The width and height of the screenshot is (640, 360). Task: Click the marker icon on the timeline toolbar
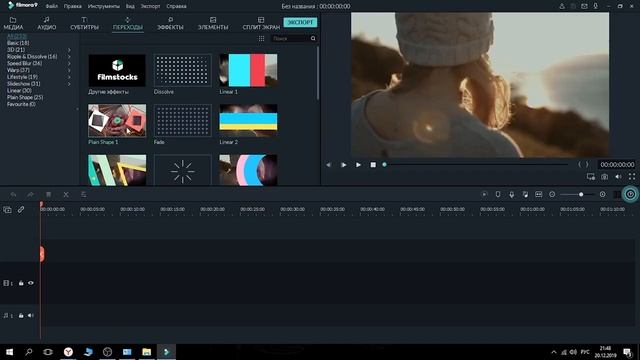(498, 194)
